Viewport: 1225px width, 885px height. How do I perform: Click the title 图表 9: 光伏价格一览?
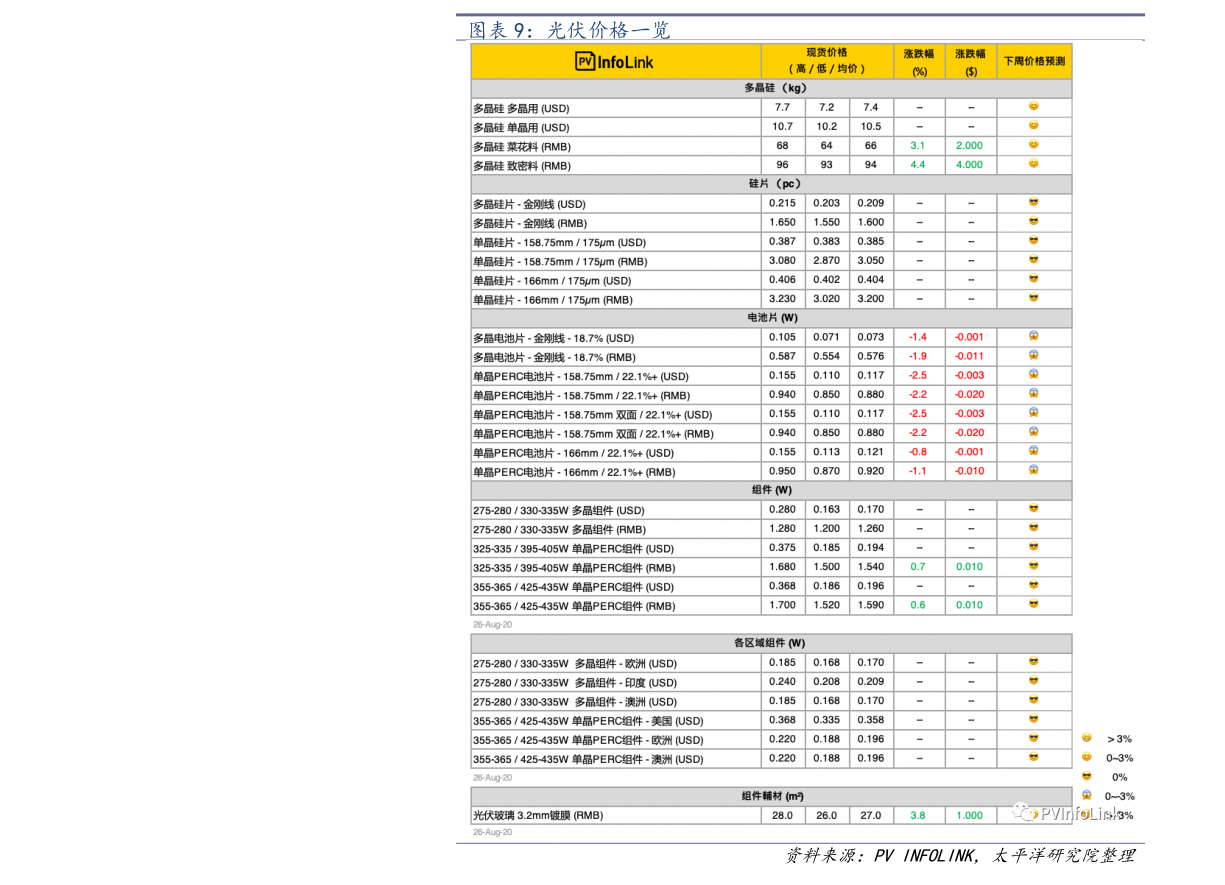tap(569, 30)
